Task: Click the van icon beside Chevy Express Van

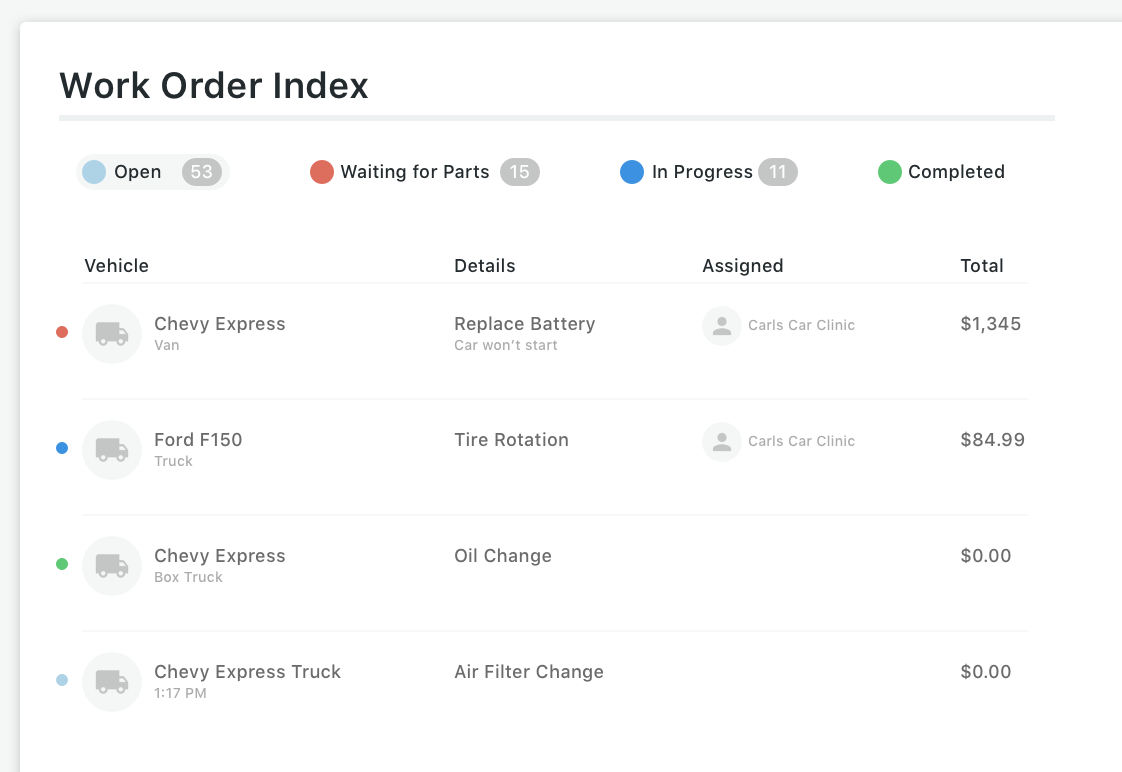Action: click(x=112, y=334)
